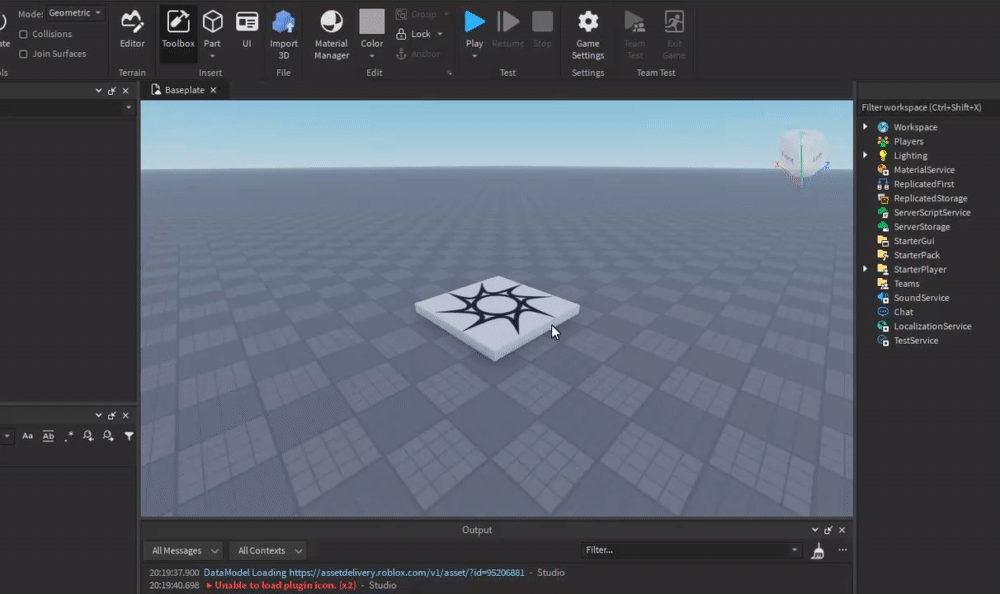Viewport: 1000px width, 594px height.
Task: Toggle the whole word Ab search option
Action: (48, 436)
